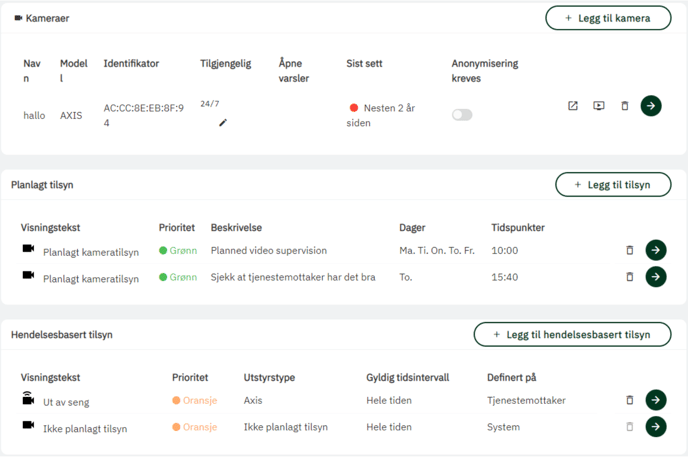Click Planned video supervision description
Screen dimensions: 688x458
[x=269, y=250]
